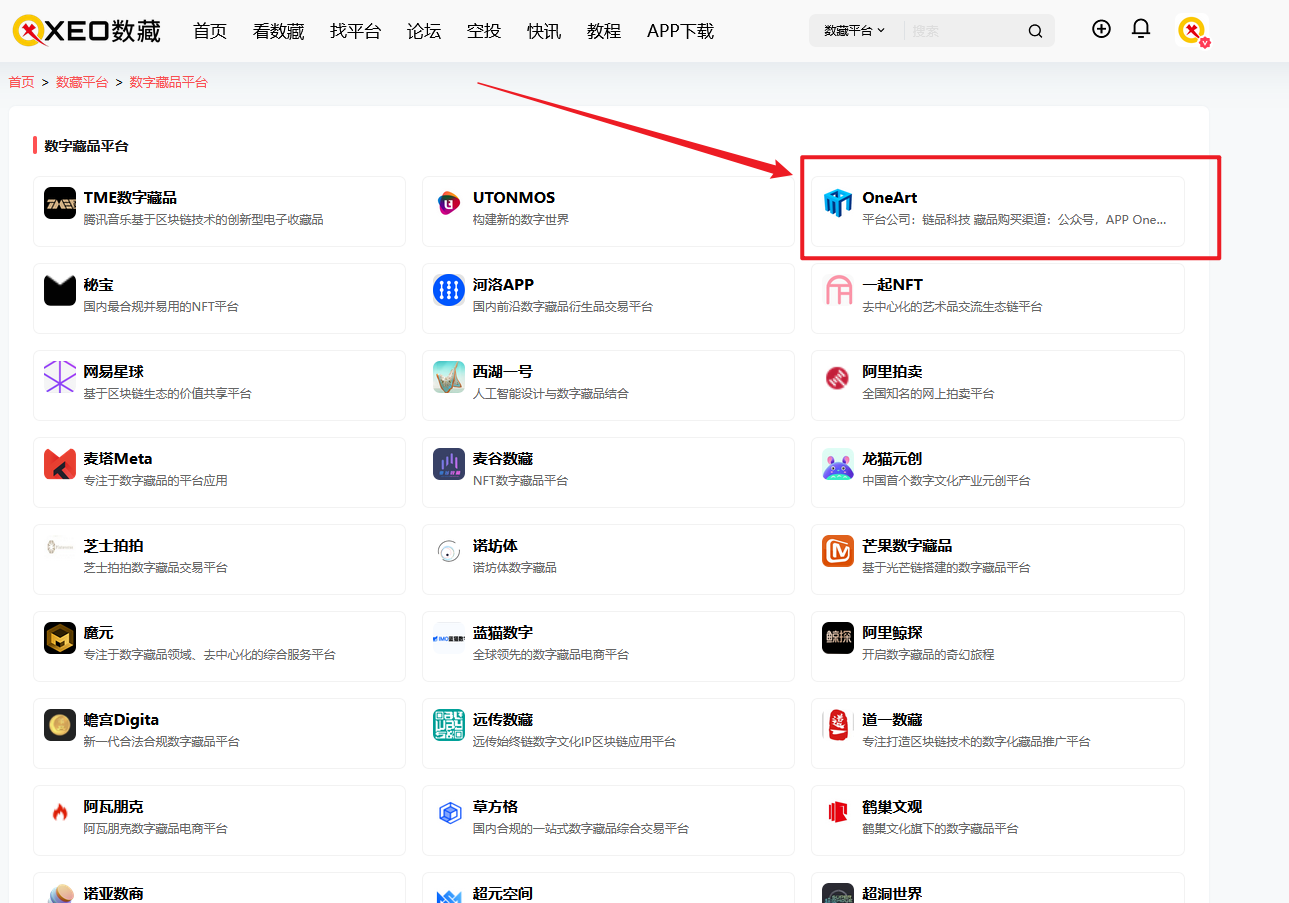Click the text 国内最合规并易用的NFT平台
The width and height of the screenshot is (1289, 903).
tap(161, 306)
